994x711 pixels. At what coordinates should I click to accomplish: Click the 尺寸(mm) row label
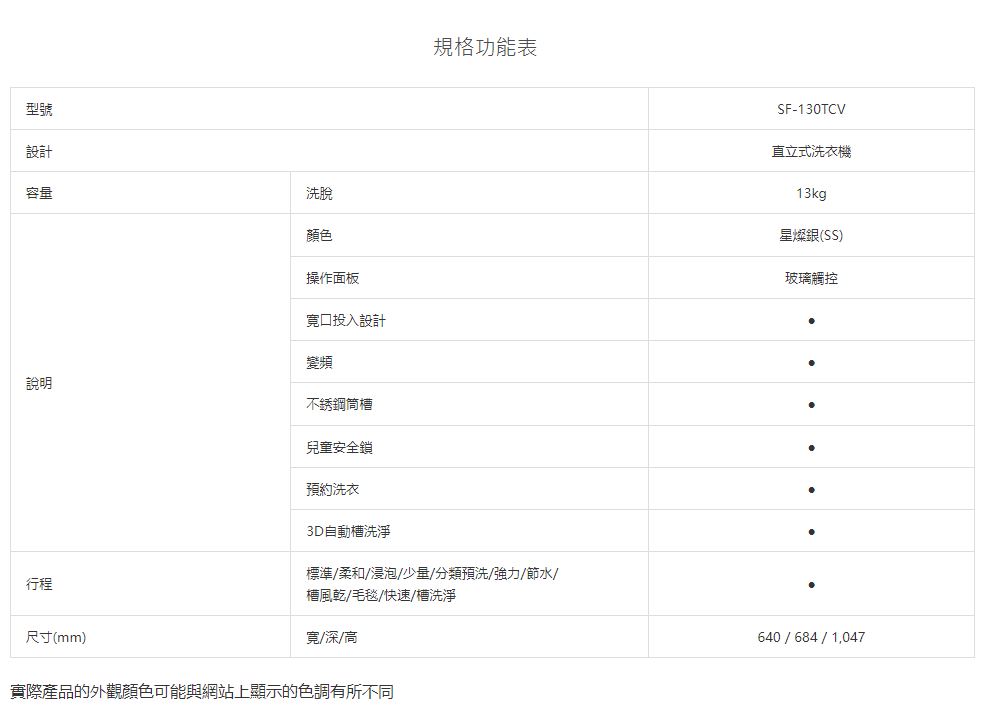click(x=56, y=637)
